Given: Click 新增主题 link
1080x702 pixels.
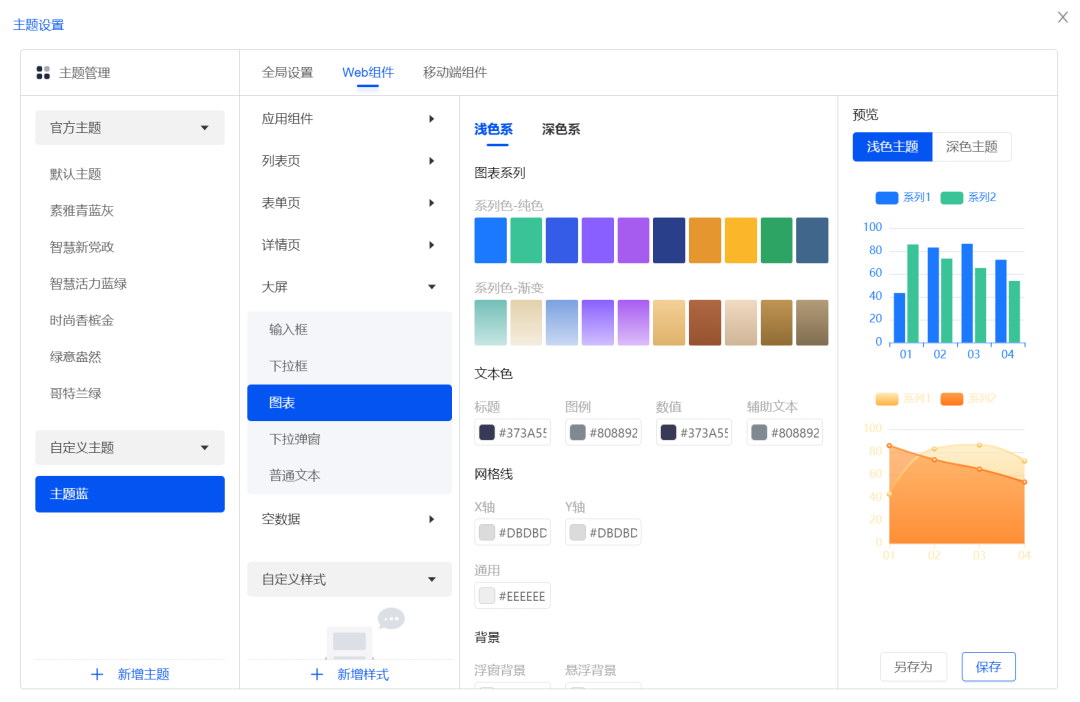Looking at the screenshot, I should [x=143, y=674].
